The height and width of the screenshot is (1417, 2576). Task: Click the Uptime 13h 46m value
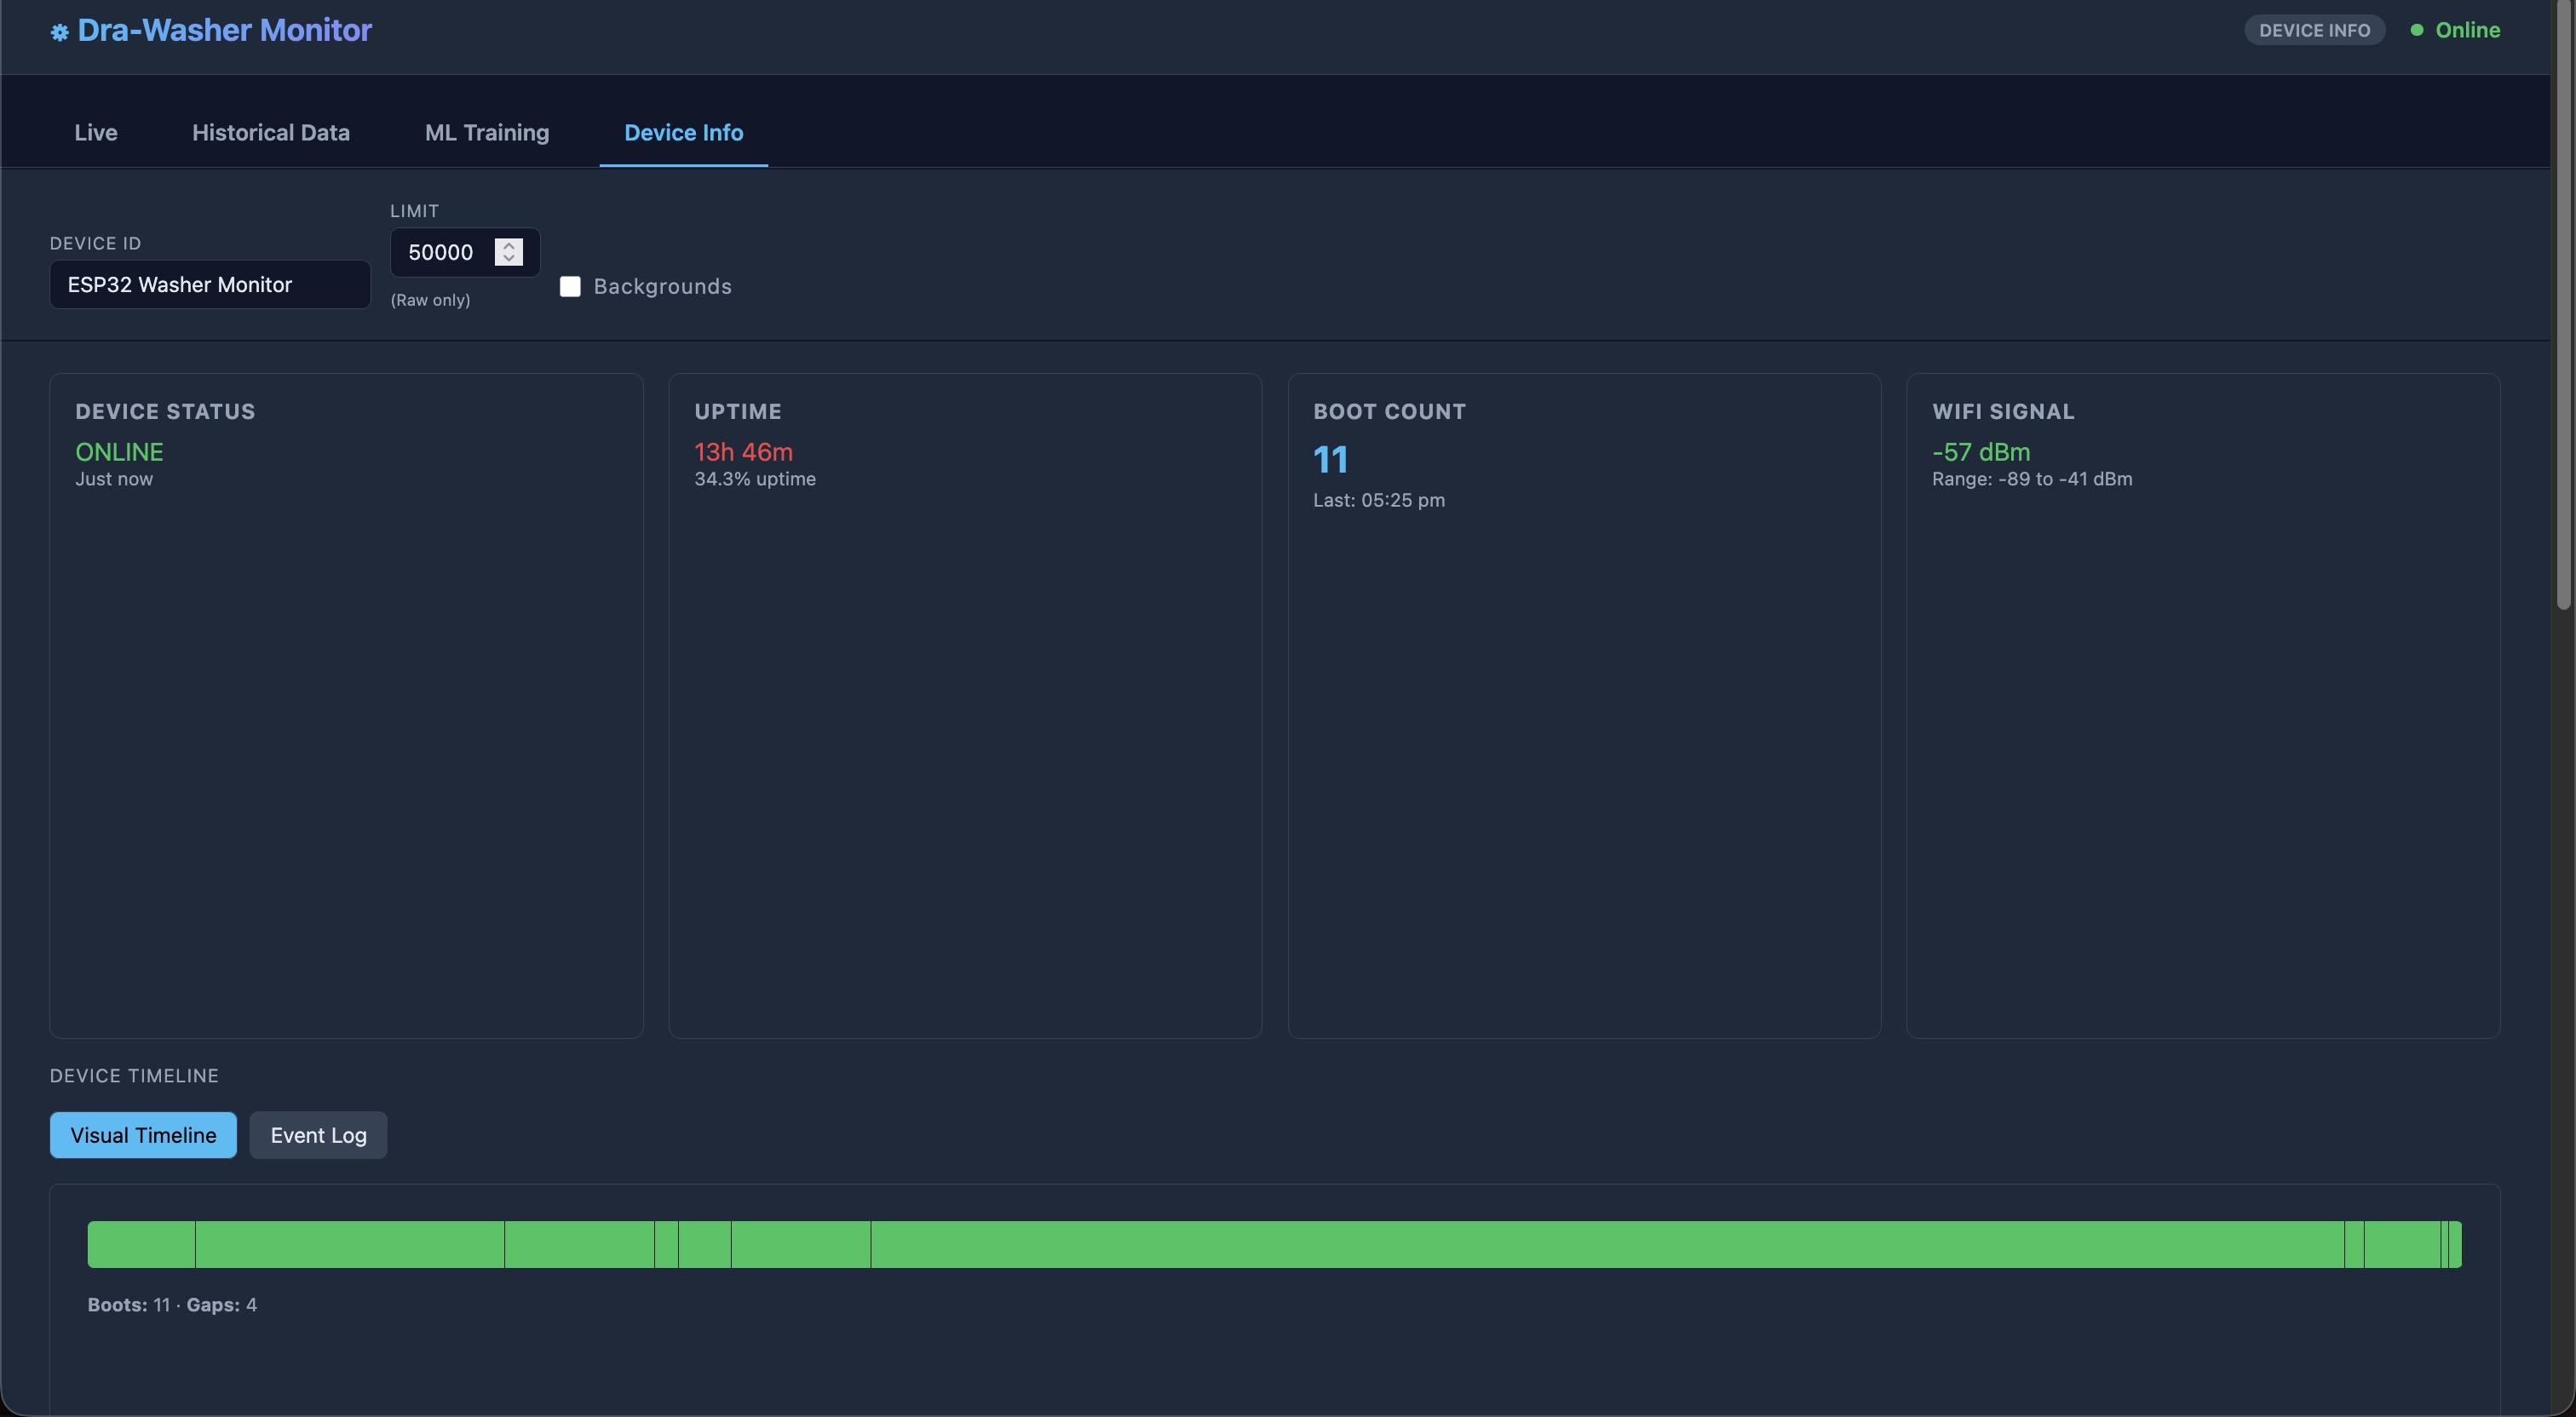743,452
